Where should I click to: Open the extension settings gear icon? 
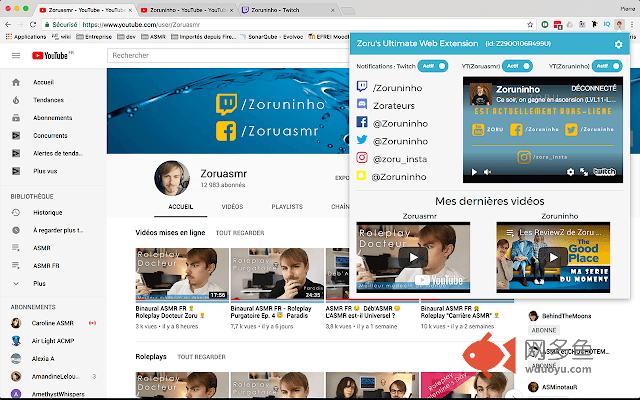point(618,44)
